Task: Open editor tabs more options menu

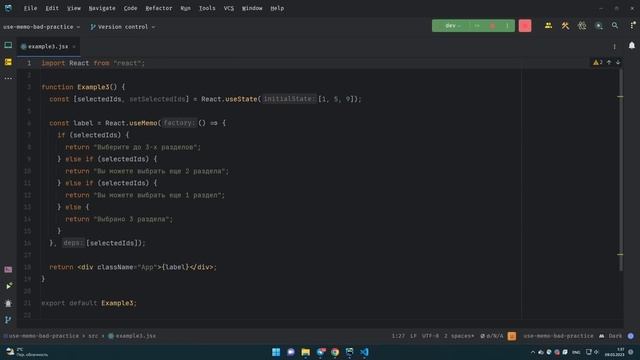Action: tap(614, 47)
